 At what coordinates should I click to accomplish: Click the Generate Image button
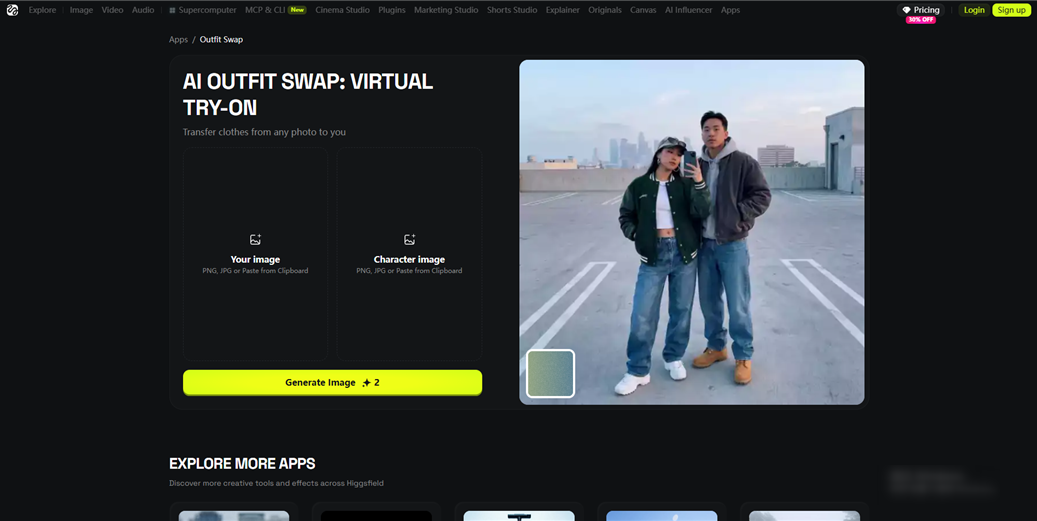(x=333, y=382)
